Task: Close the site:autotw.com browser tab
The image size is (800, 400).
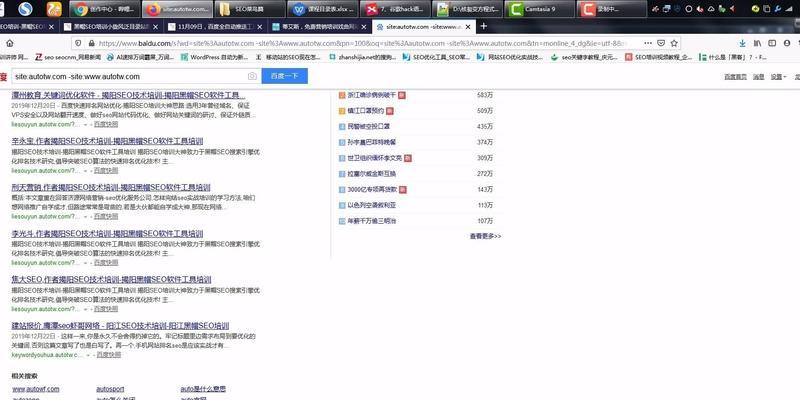Action: [x=468, y=27]
